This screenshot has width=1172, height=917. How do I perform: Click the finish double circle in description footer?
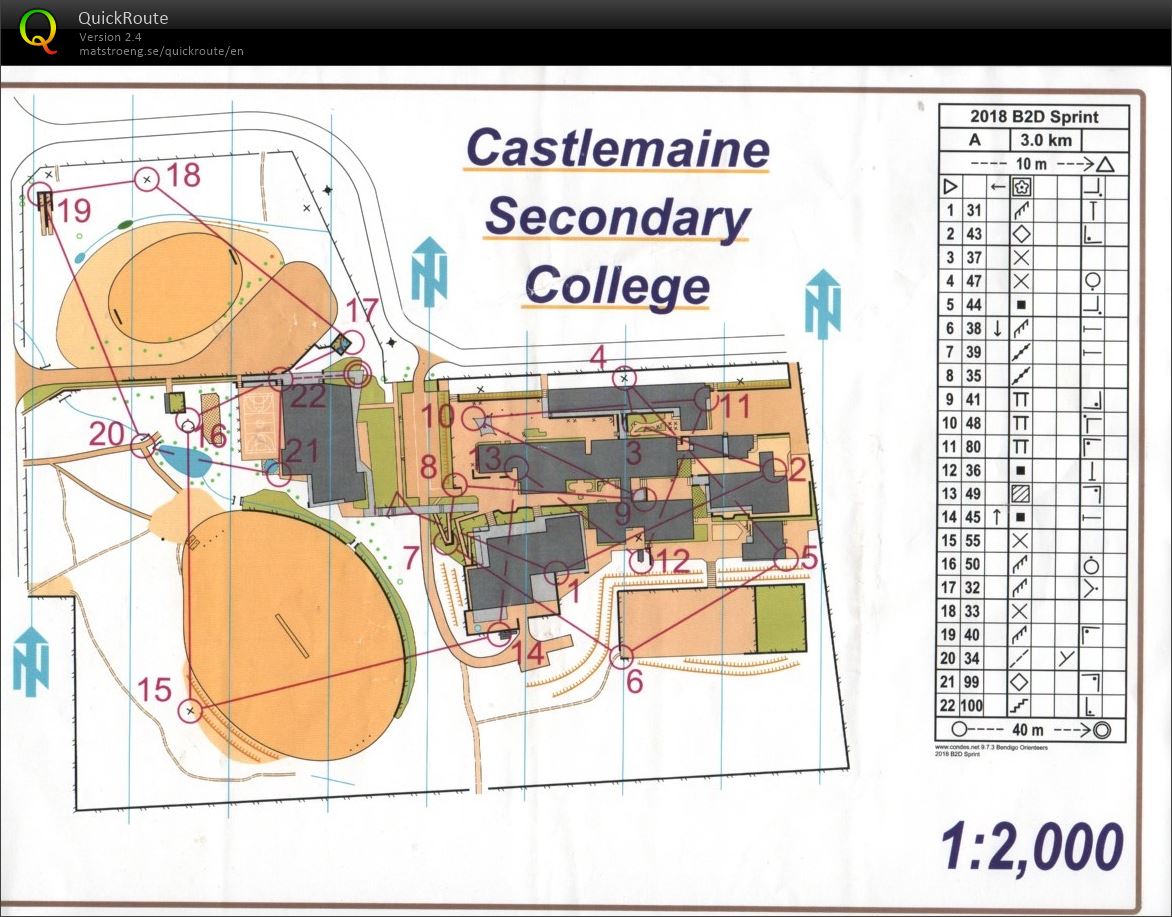tap(1102, 729)
